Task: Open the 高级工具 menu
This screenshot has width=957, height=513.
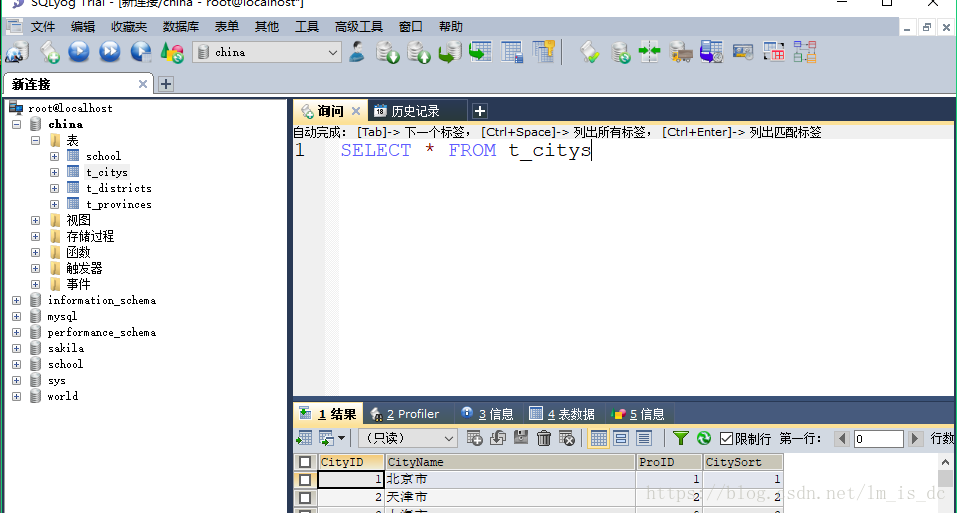Action: pos(358,27)
